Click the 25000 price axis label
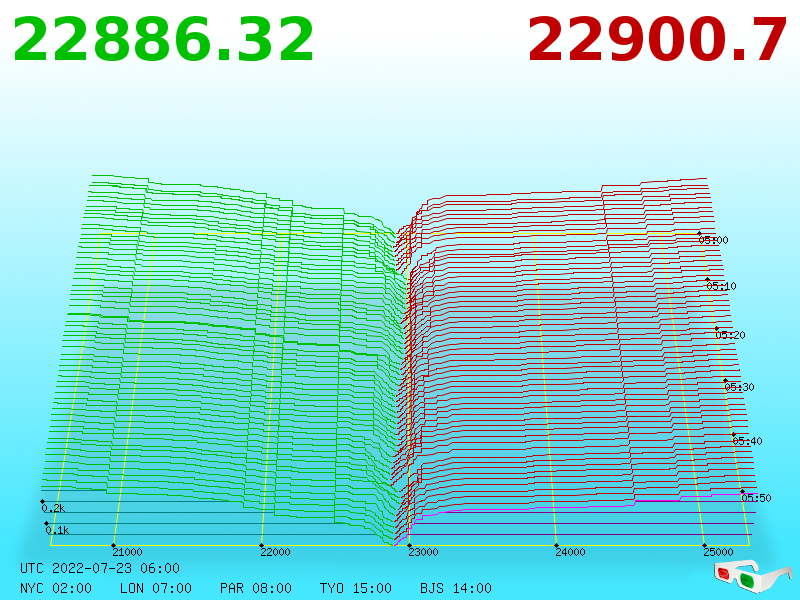The height and width of the screenshot is (600, 800). tap(718, 552)
